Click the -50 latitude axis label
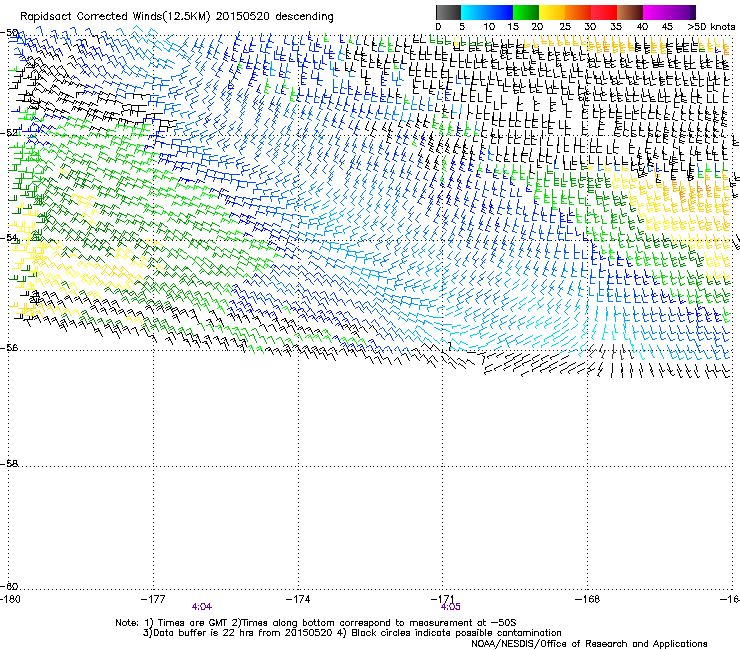This screenshot has width=740, height=650. pos(9,33)
